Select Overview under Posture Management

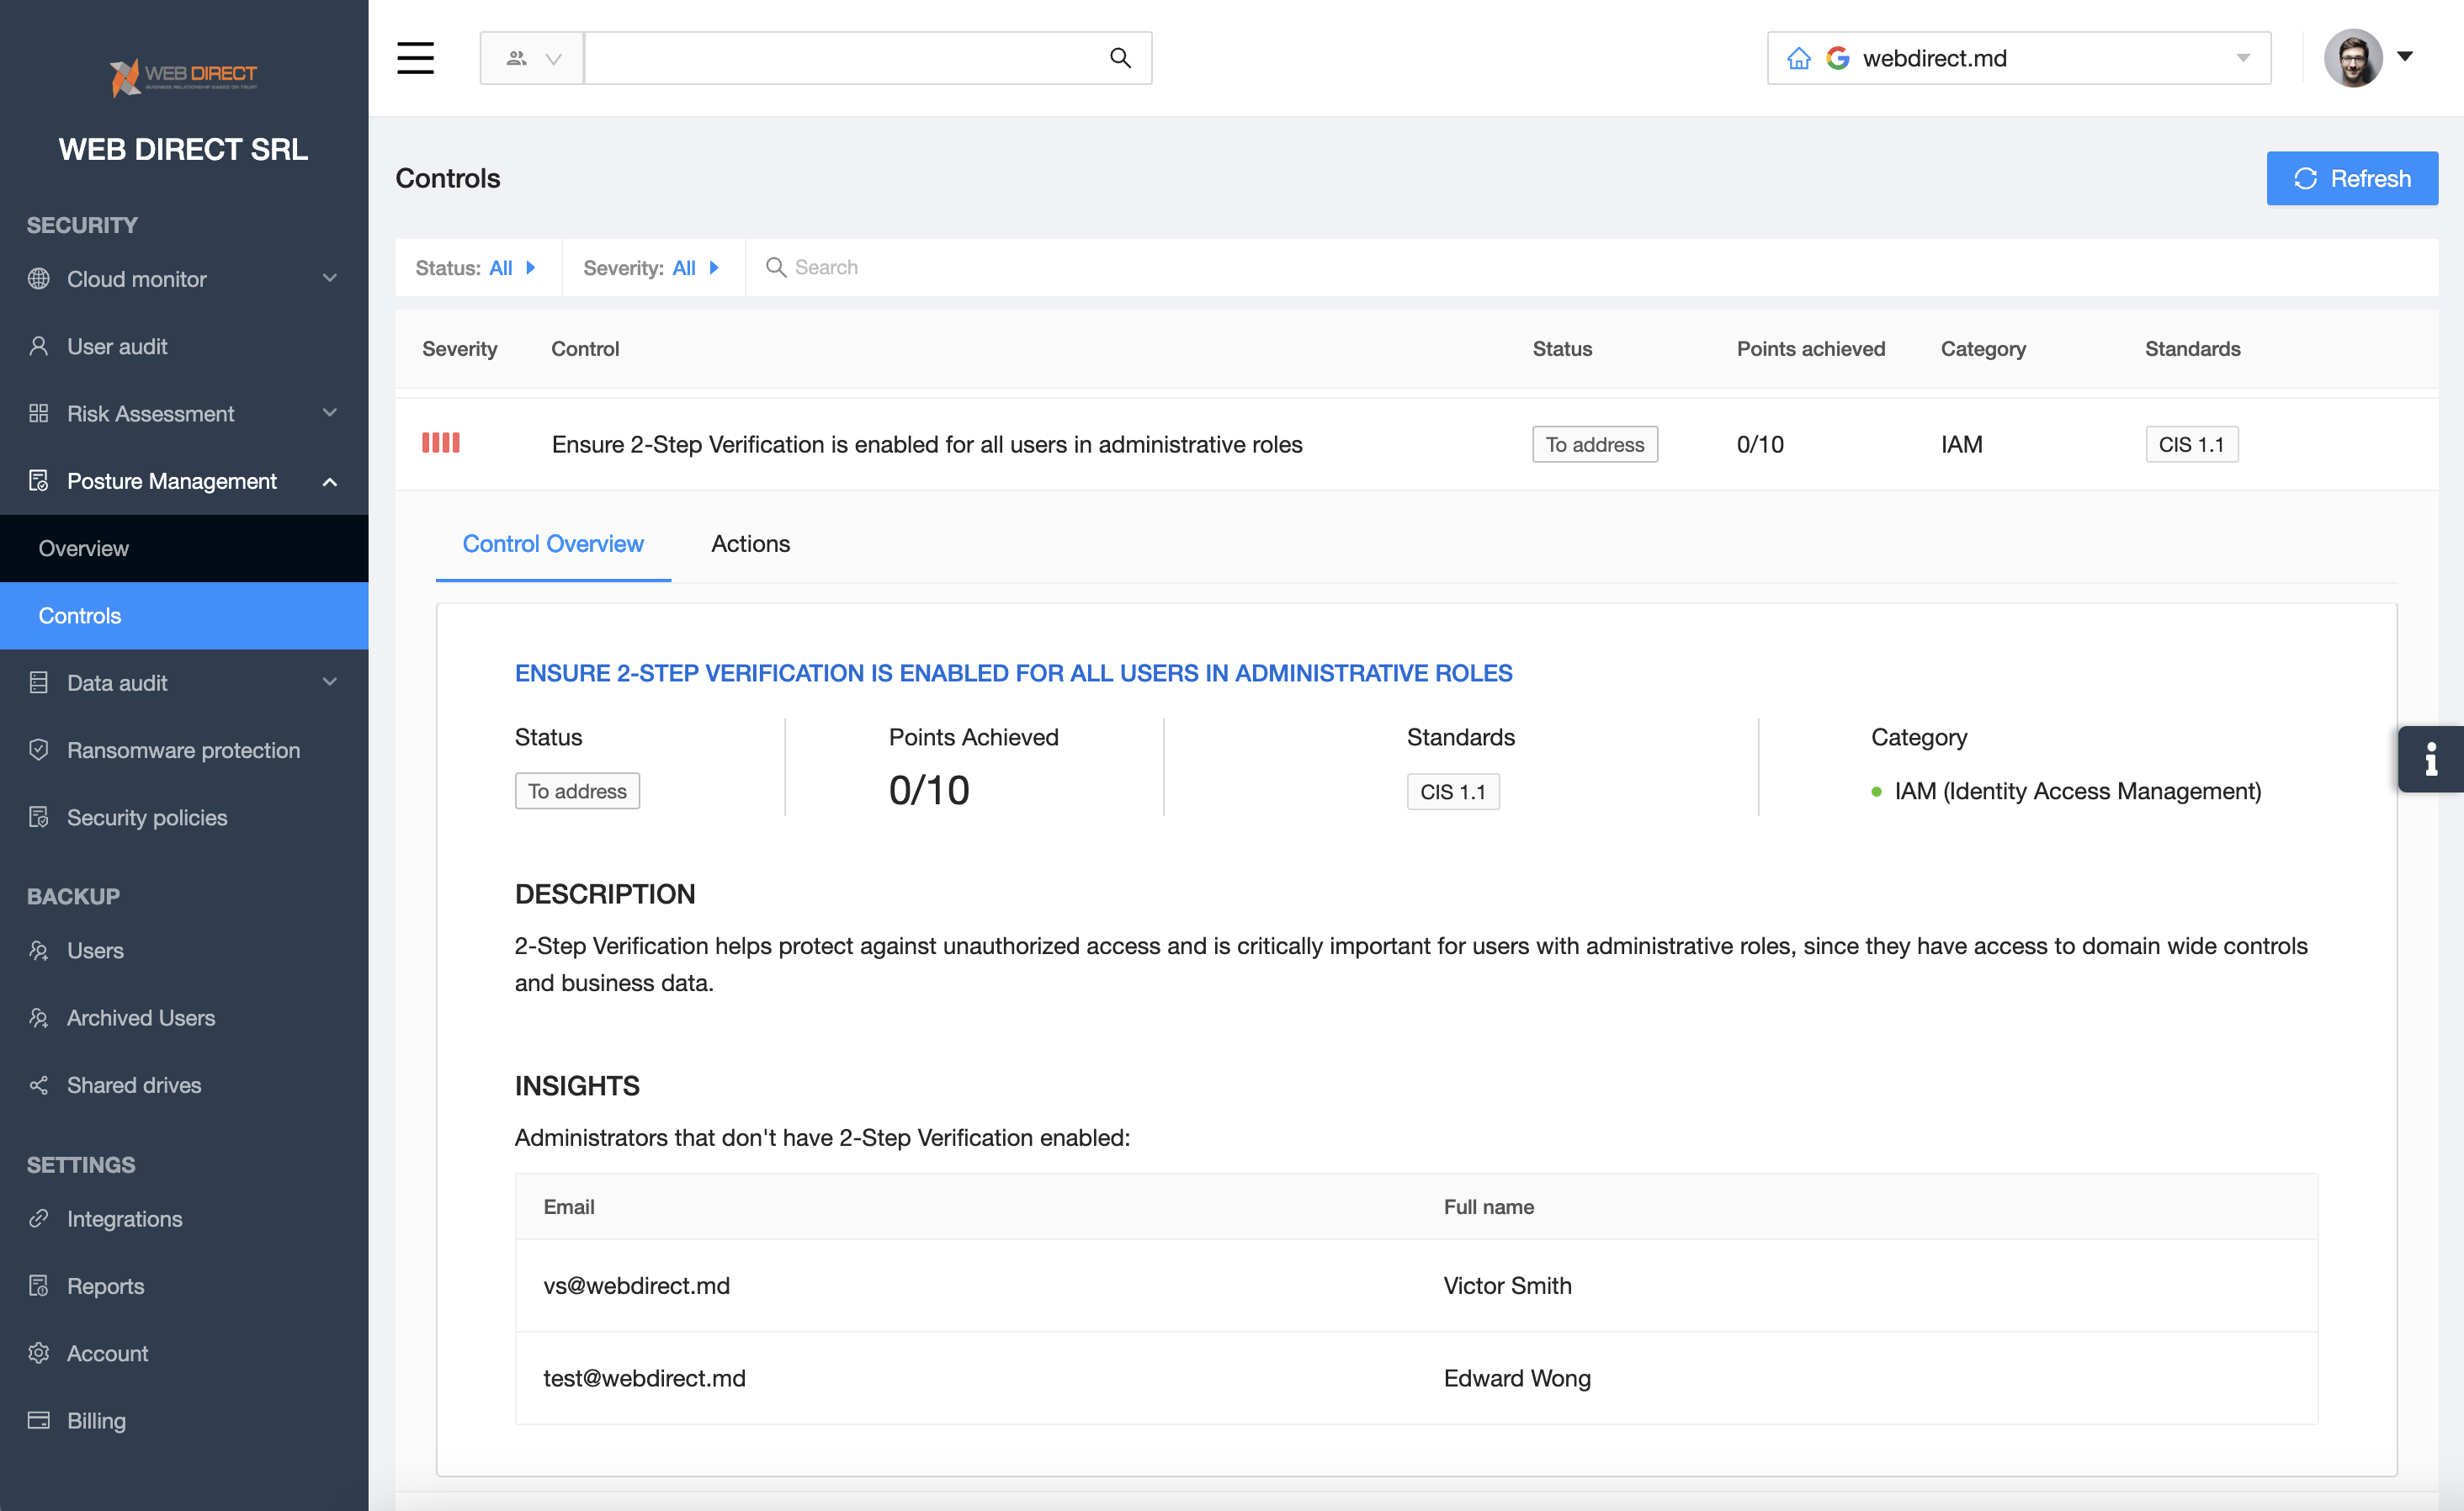84,548
